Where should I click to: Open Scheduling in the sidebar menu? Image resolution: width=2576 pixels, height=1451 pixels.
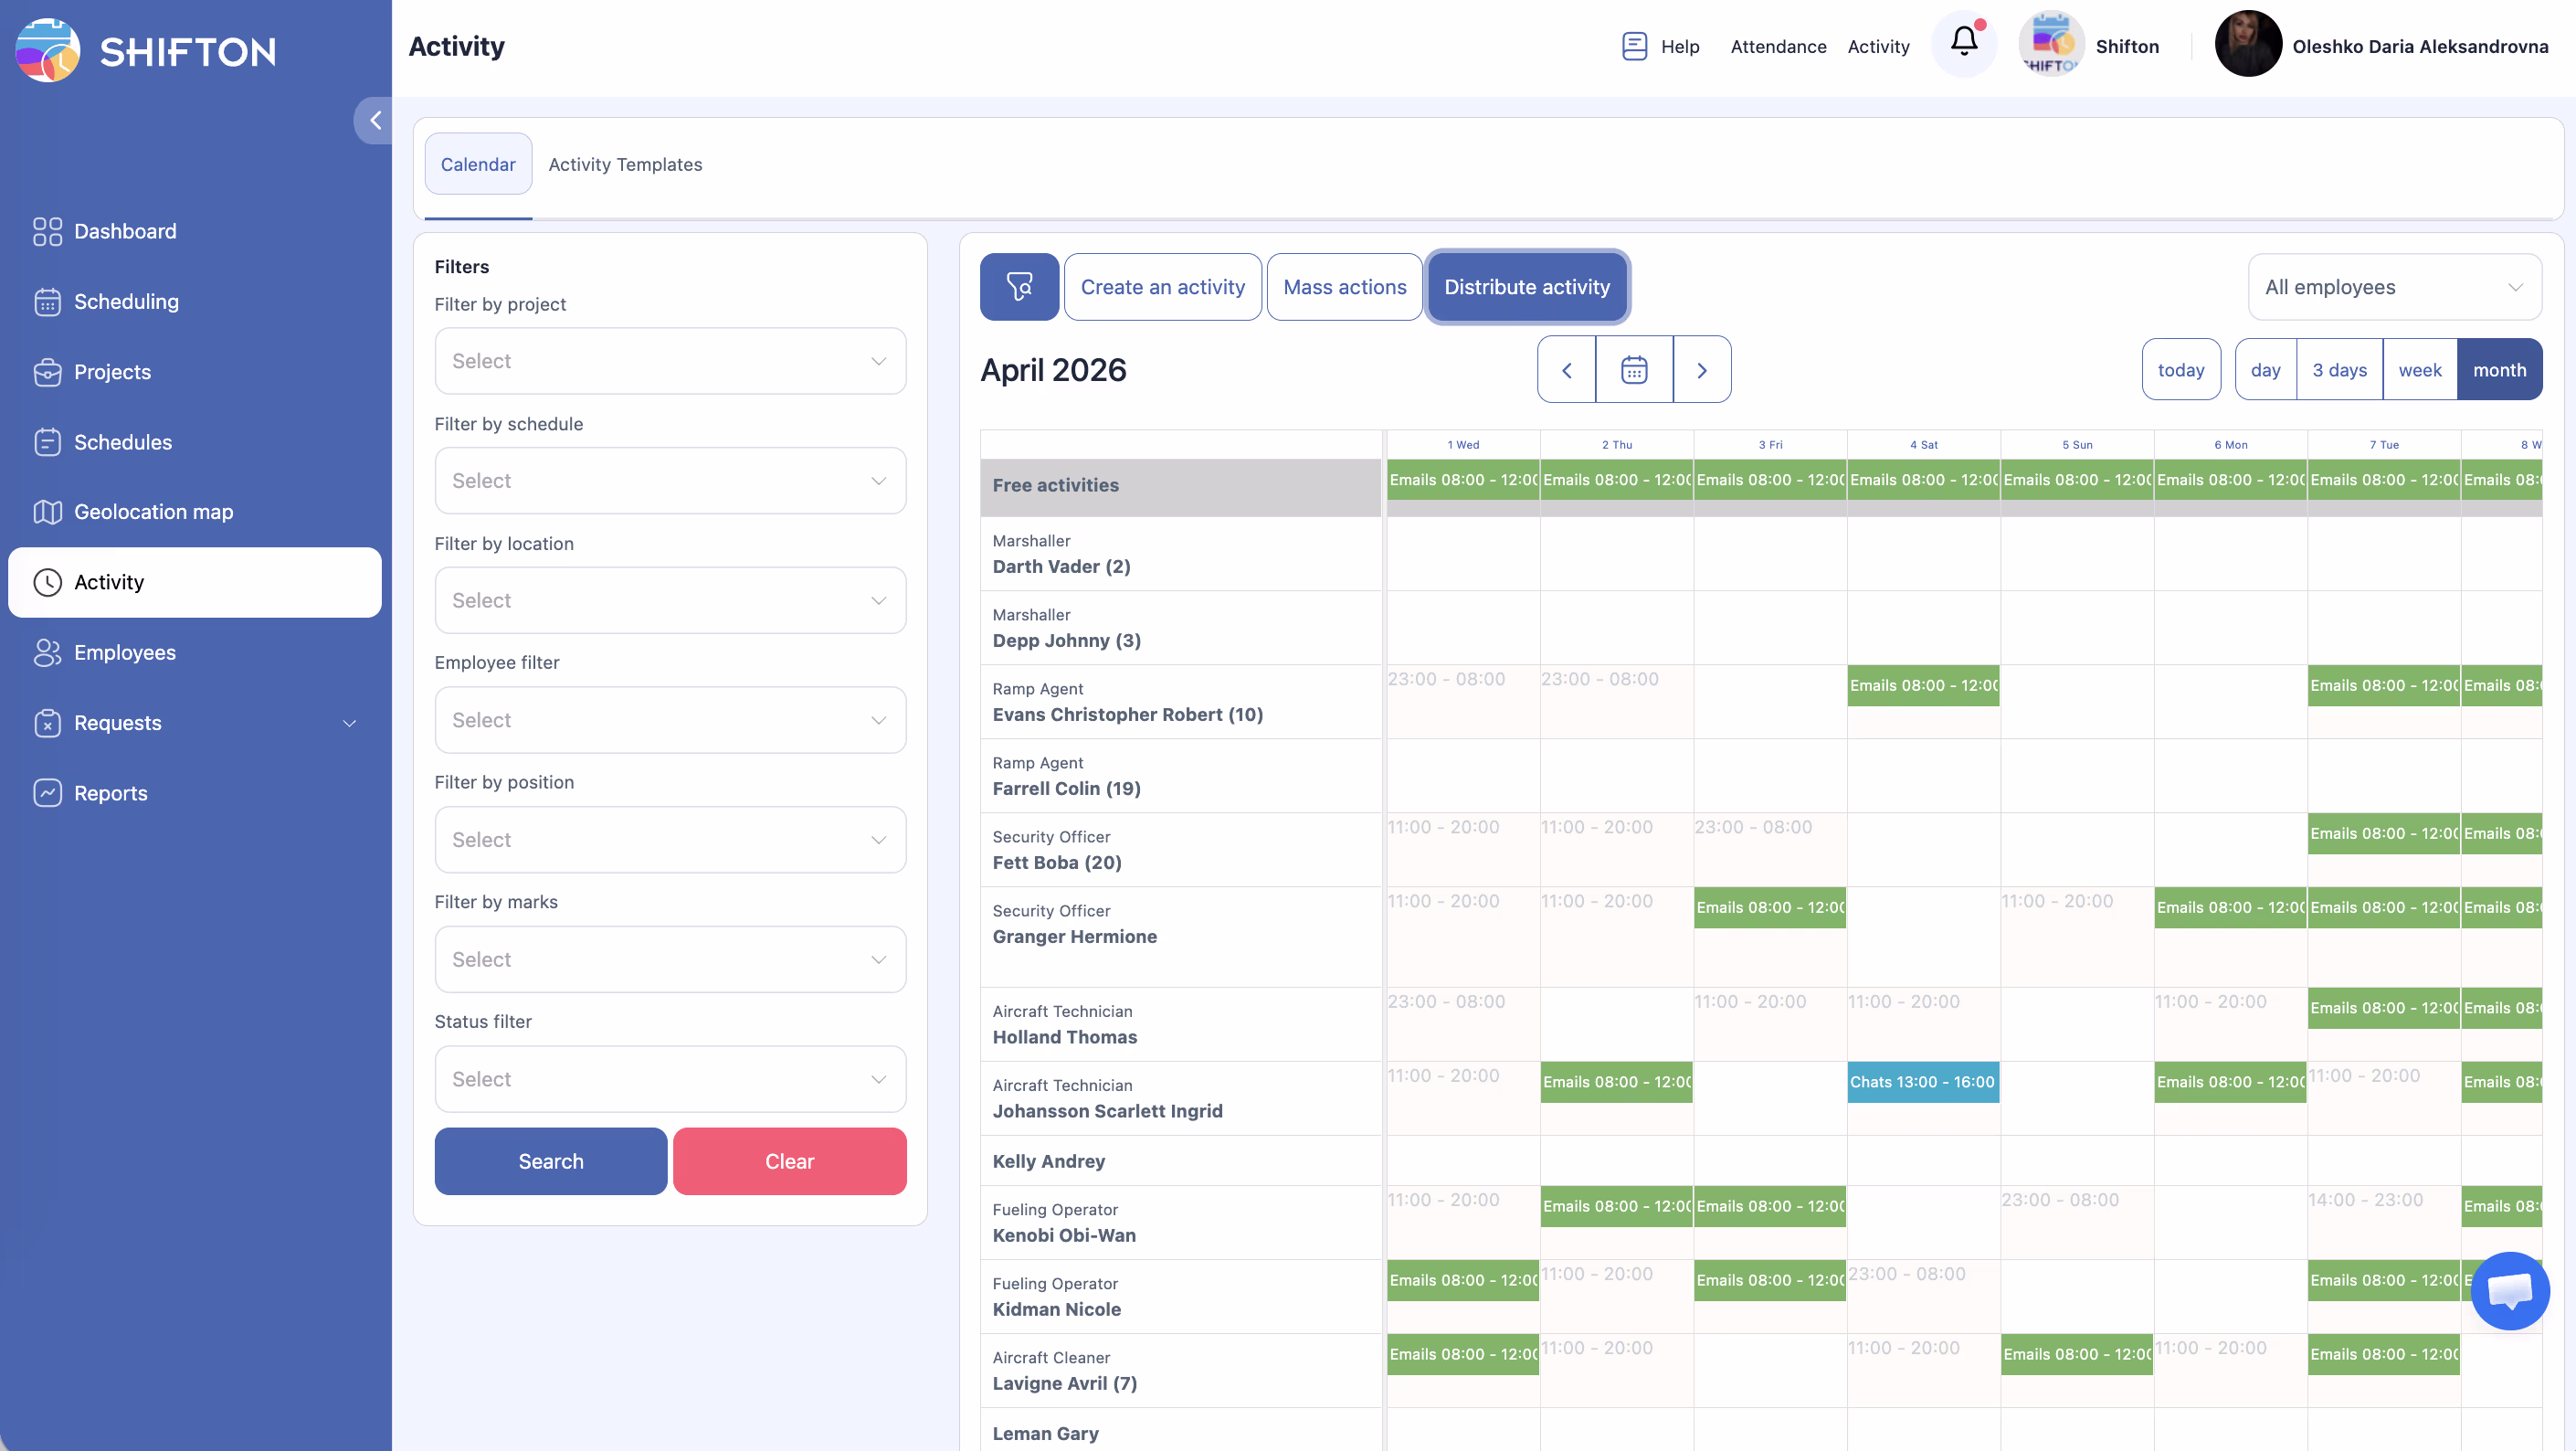coord(126,302)
